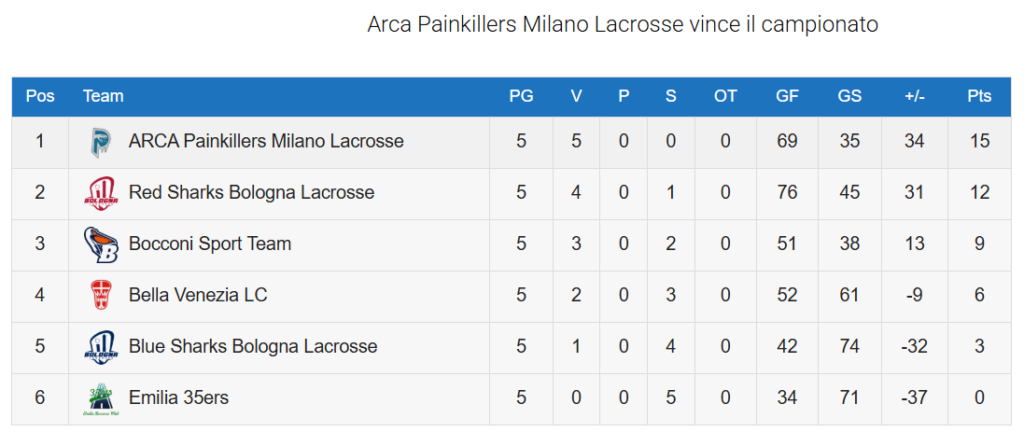This screenshot has height=432, width=1024.
Task: Sort table by the Pos column header
Action: (40, 97)
